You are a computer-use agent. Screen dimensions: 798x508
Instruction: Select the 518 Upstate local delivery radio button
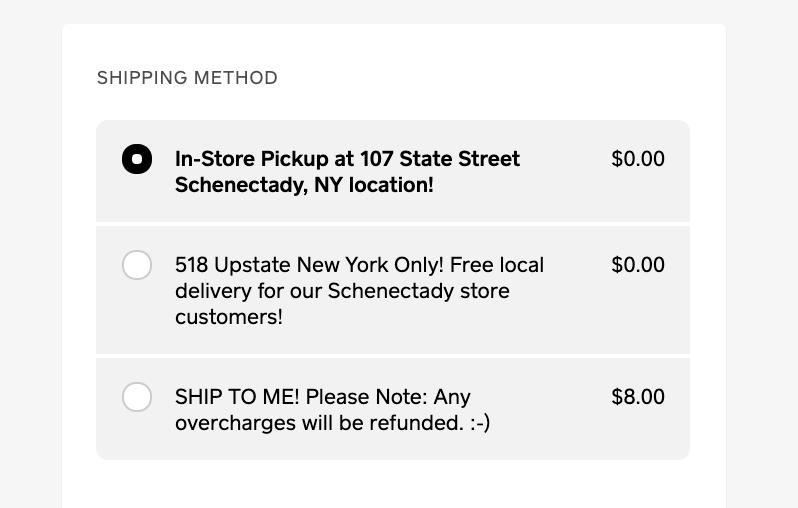click(x=137, y=265)
